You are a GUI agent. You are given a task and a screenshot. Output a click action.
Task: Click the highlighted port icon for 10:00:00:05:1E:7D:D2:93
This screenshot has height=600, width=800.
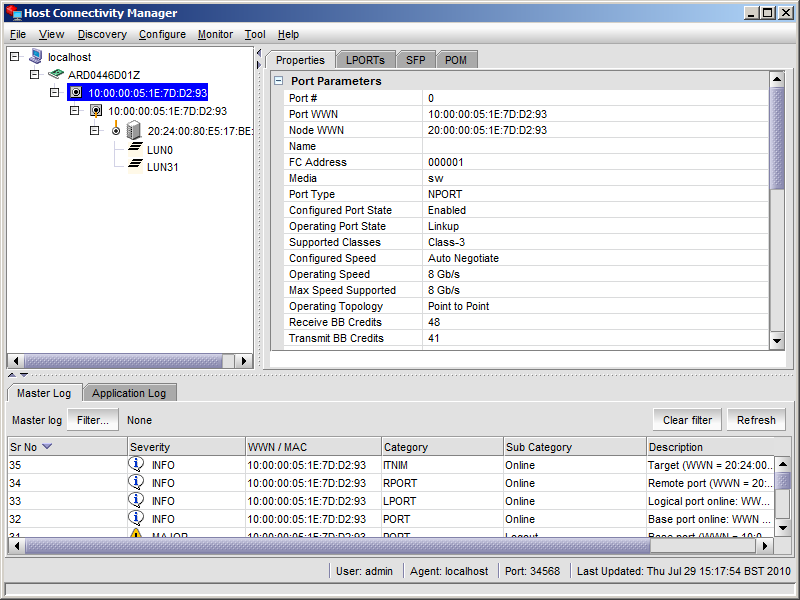click(76, 92)
